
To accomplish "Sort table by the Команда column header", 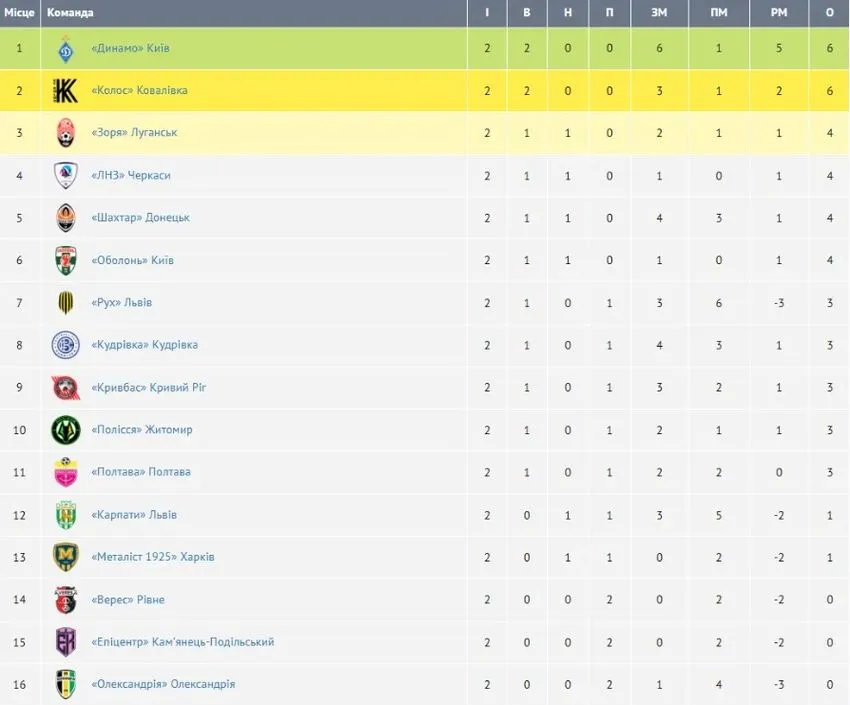I will 70,12.
